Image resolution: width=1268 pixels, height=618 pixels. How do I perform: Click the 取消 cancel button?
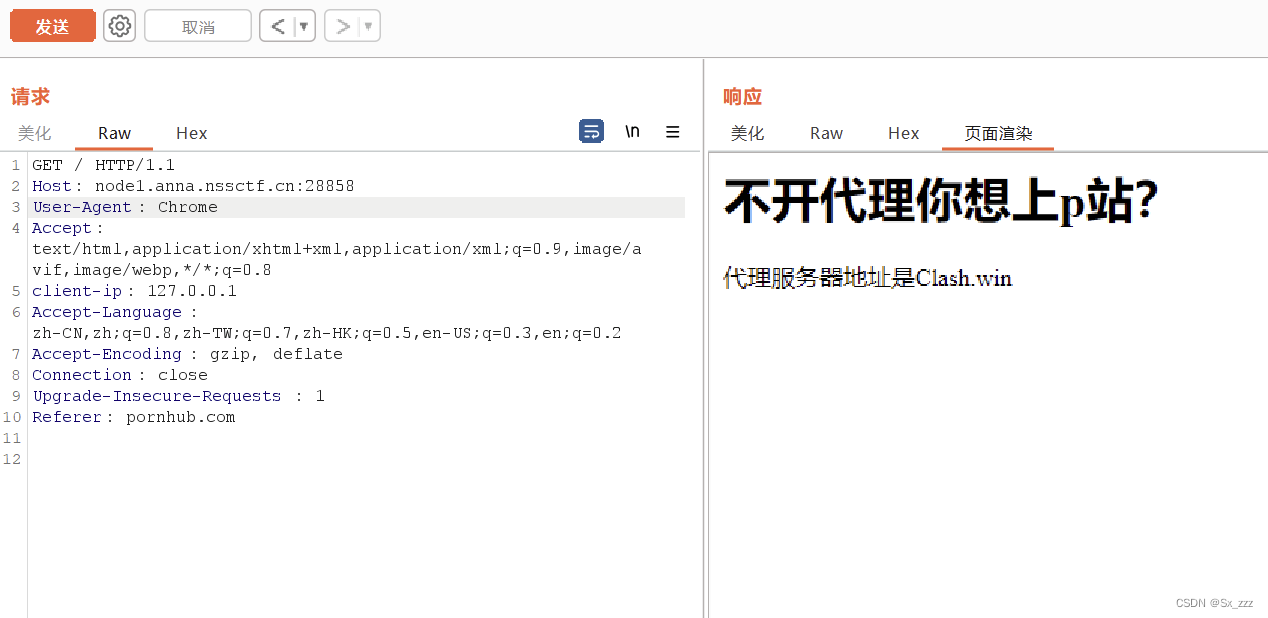197,25
